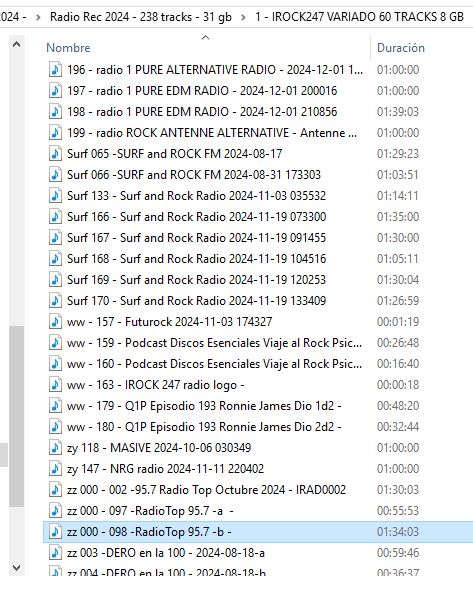Screen dimensions: 473x589
Task: Click audio icon of zz 003 DERO file
Action: tap(55, 554)
